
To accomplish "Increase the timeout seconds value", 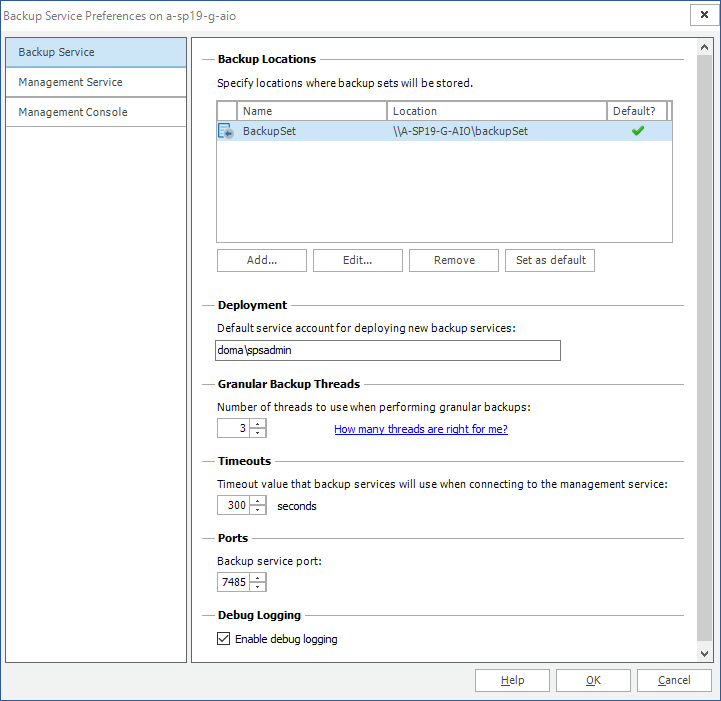I will pyautogui.click(x=258, y=501).
